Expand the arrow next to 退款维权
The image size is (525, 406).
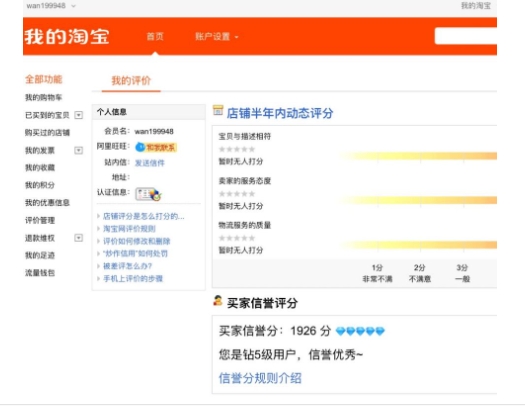pos(78,238)
